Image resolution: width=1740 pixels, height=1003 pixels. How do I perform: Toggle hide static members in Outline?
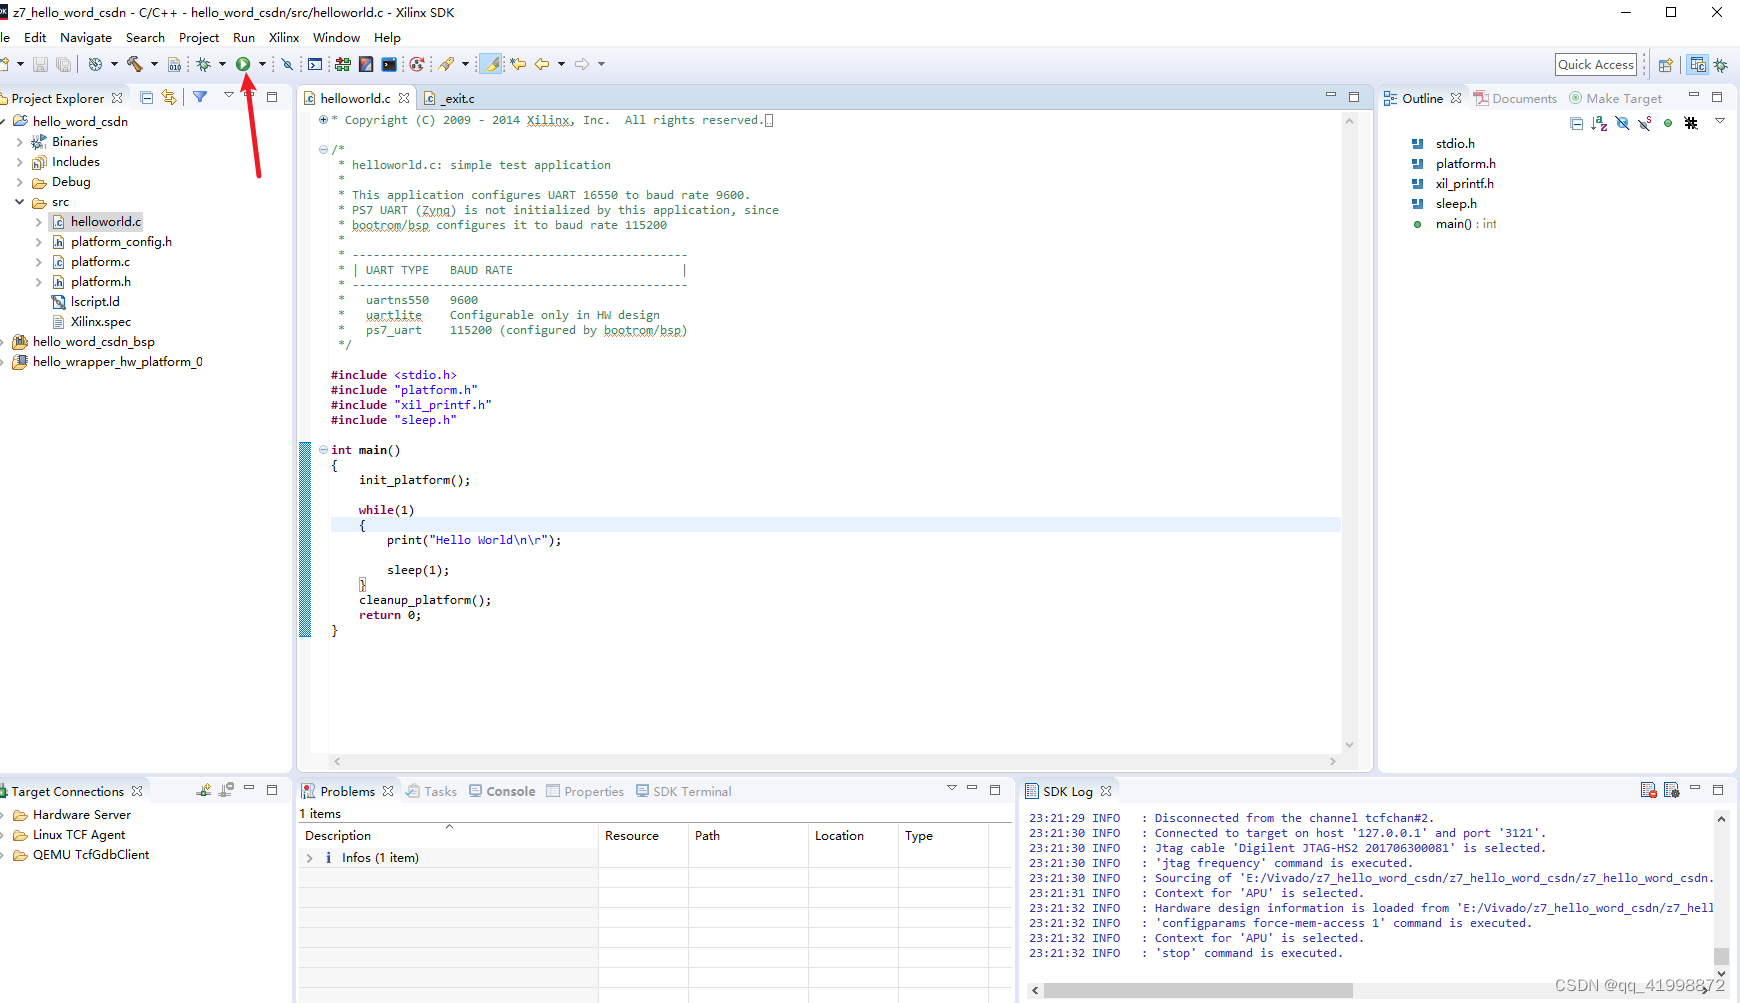1645,123
